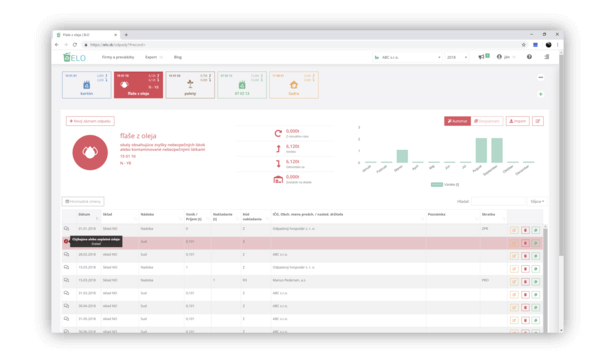Image resolution: width=615 pixels, height=363 pixels.
Task: Add new waste card with green plus
Action: 540,94
